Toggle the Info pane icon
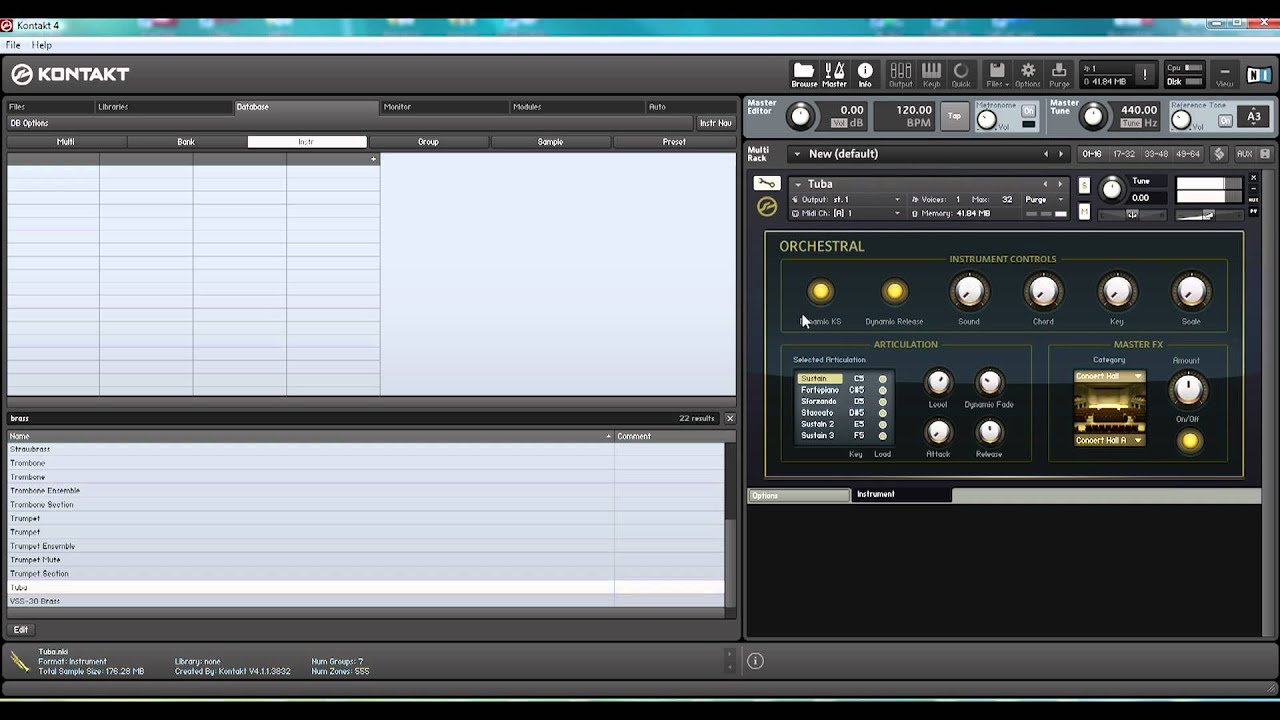The width and height of the screenshot is (1280, 720). [865, 74]
